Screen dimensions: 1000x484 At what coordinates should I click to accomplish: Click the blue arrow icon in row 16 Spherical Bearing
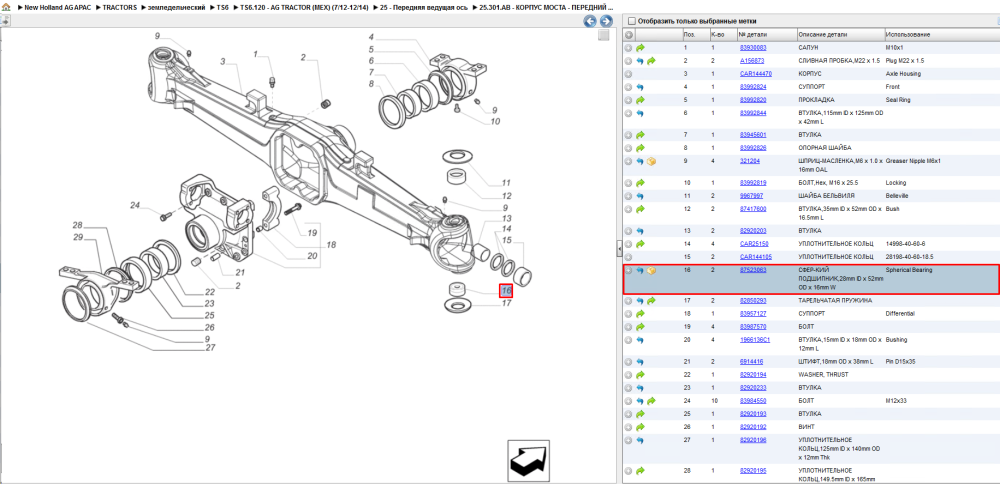pos(640,270)
